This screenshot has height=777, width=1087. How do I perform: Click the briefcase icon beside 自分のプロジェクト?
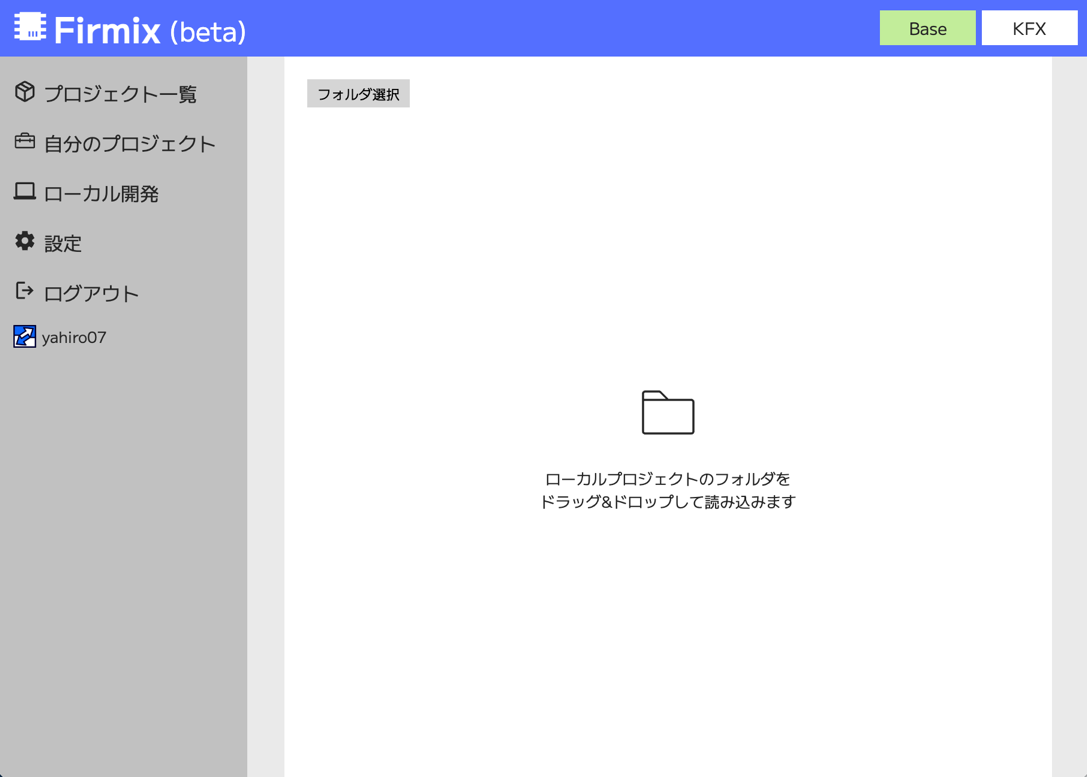25,142
